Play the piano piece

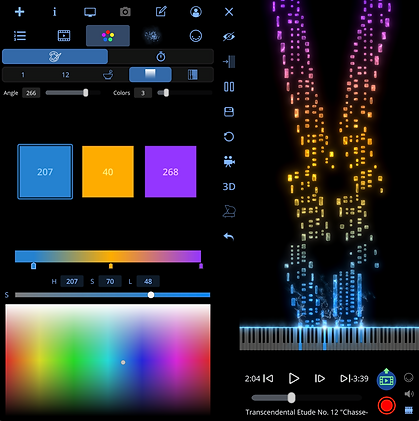pos(294,378)
